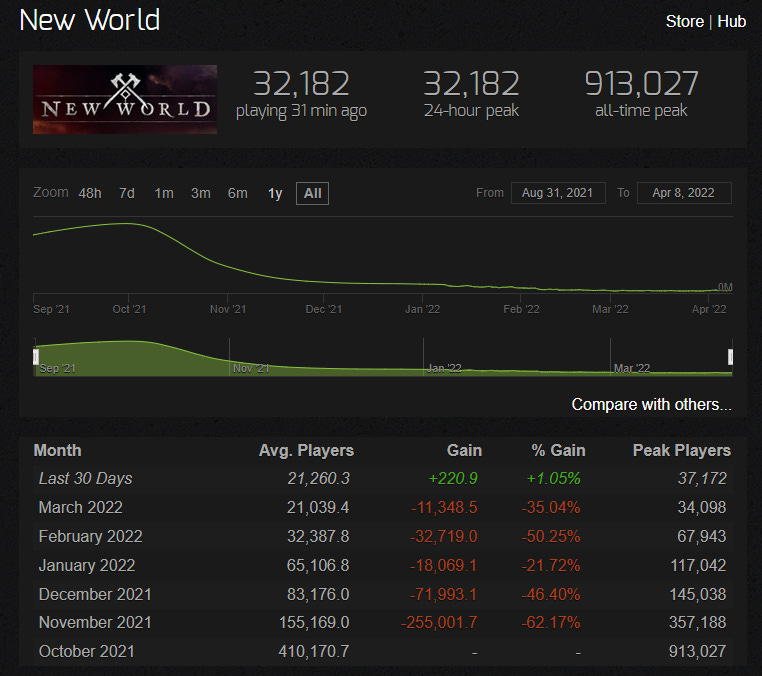Click the -11,348.5 gain value
The width and height of the screenshot is (762, 676).
coord(444,507)
